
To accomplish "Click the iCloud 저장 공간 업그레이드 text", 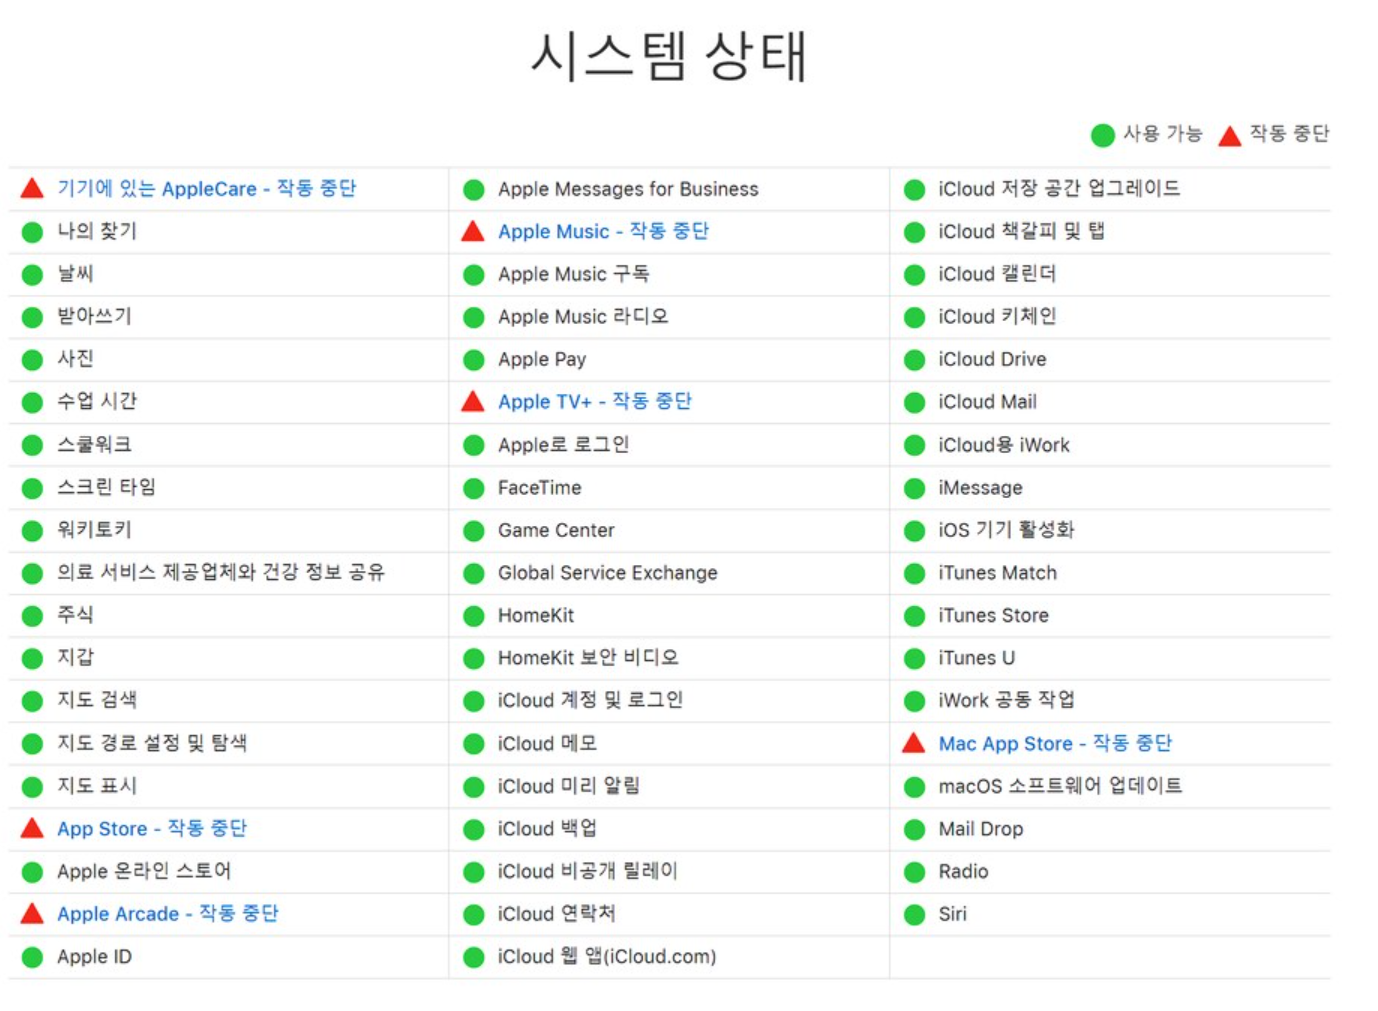I will pyautogui.click(x=1059, y=188).
